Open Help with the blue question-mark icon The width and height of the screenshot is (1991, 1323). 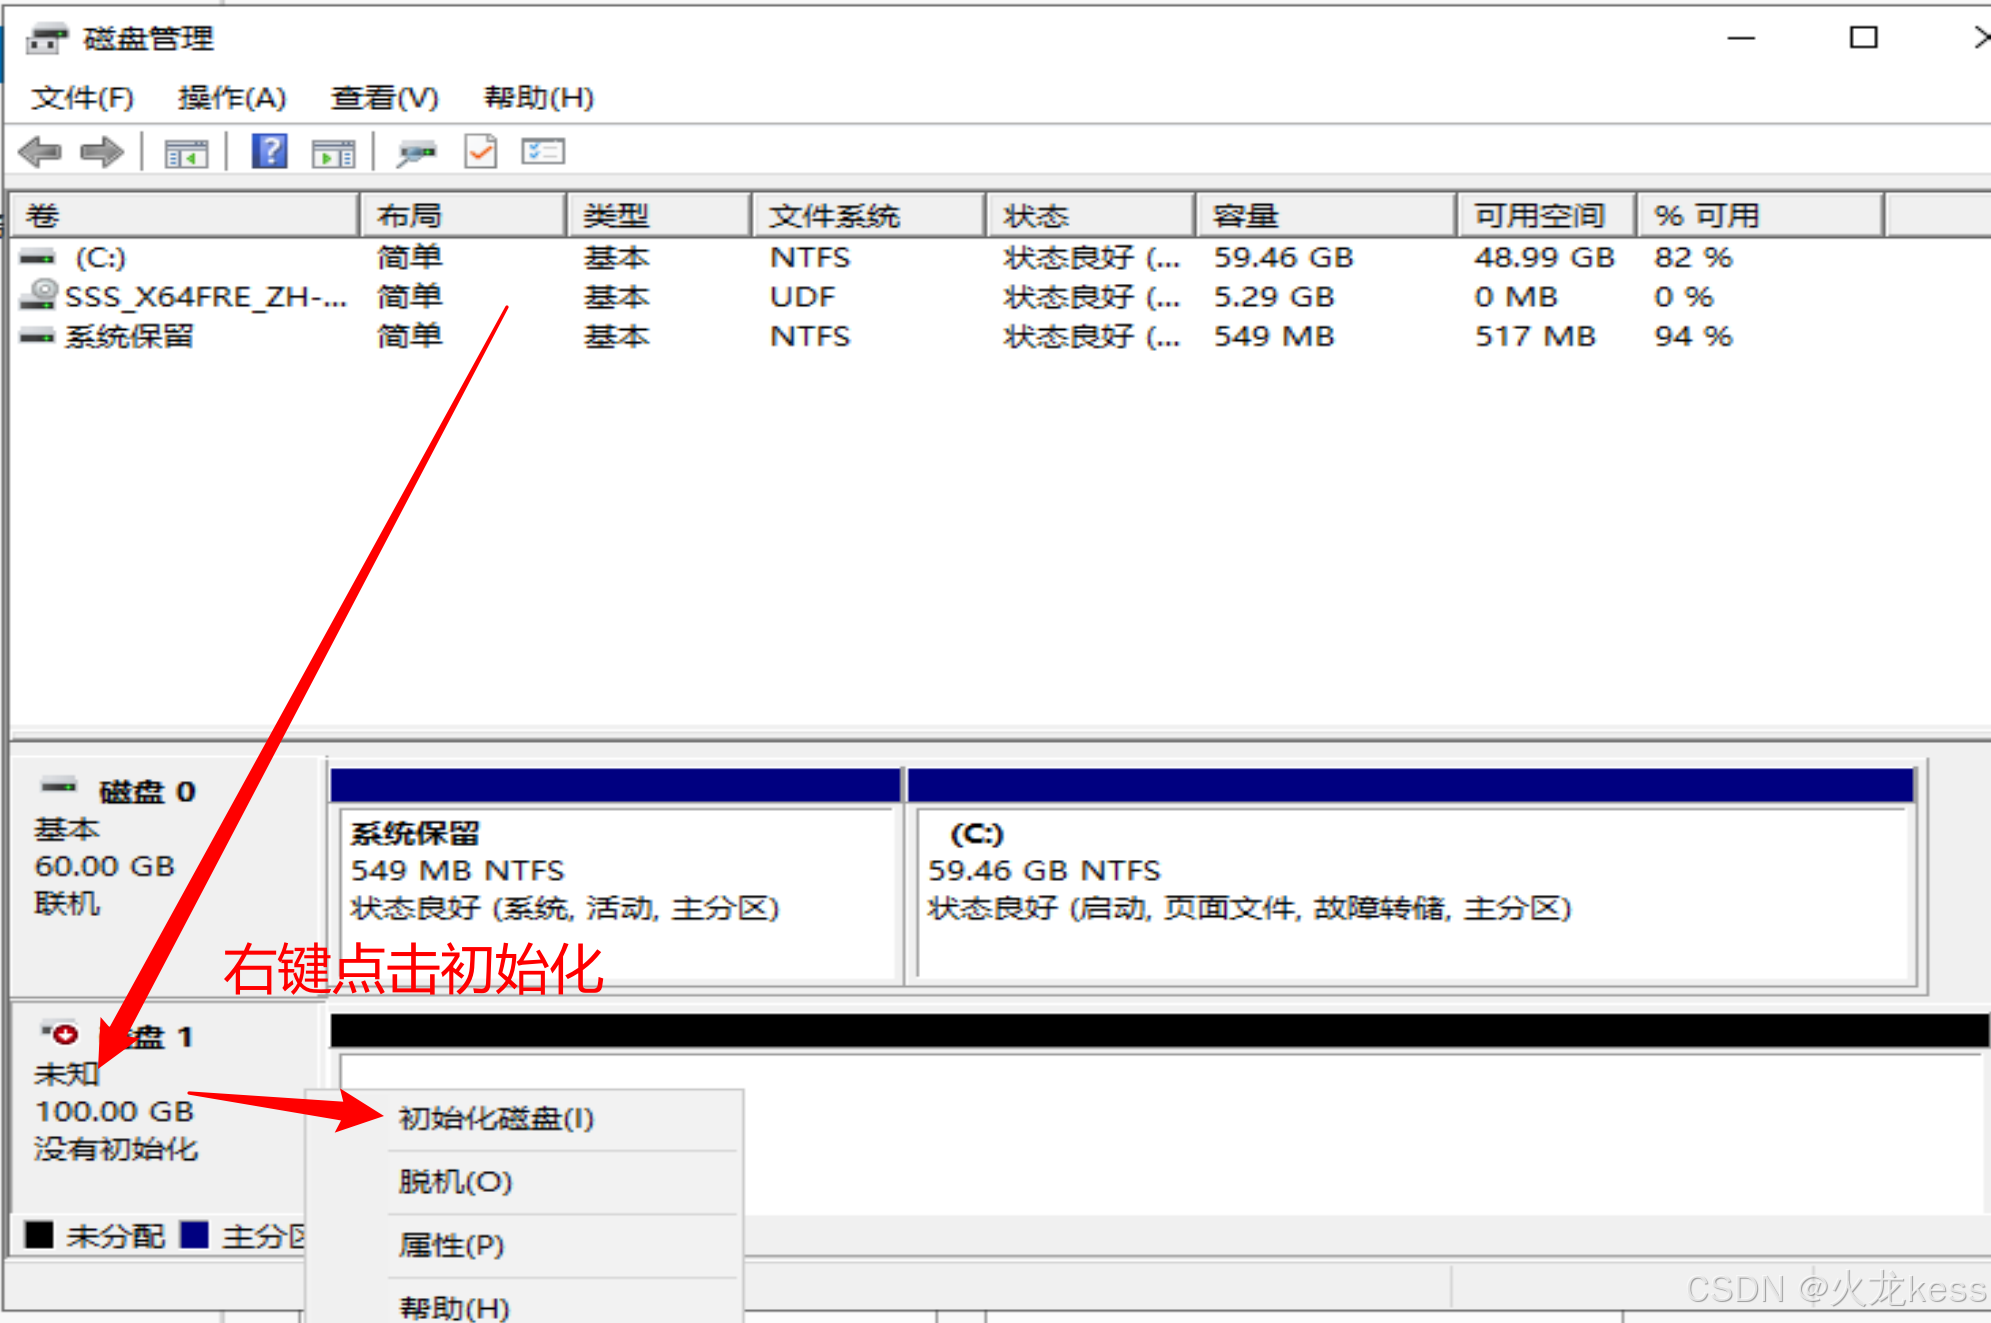tap(269, 152)
